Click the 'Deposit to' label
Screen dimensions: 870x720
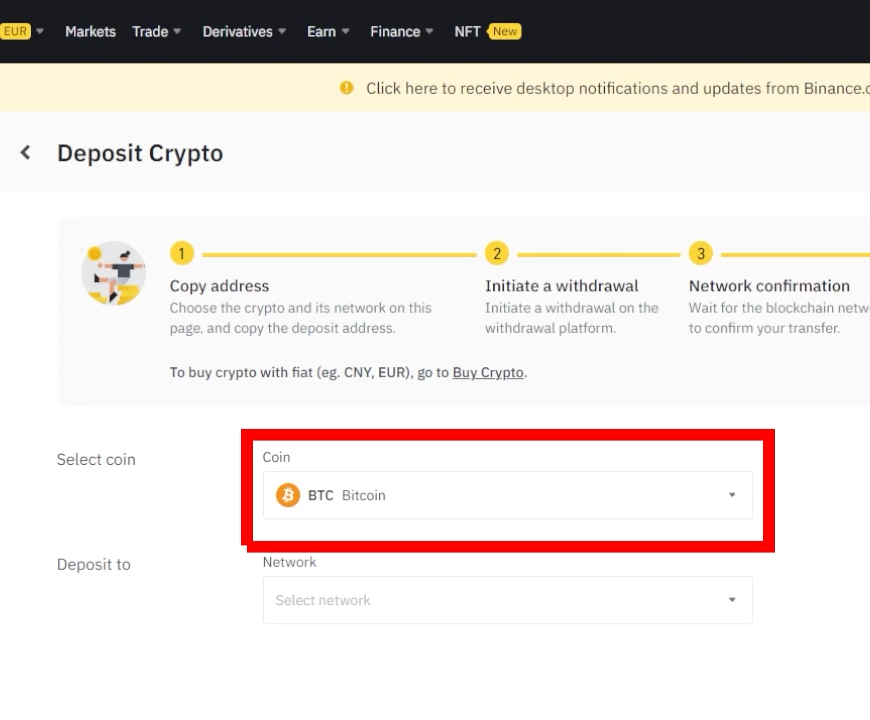click(94, 564)
